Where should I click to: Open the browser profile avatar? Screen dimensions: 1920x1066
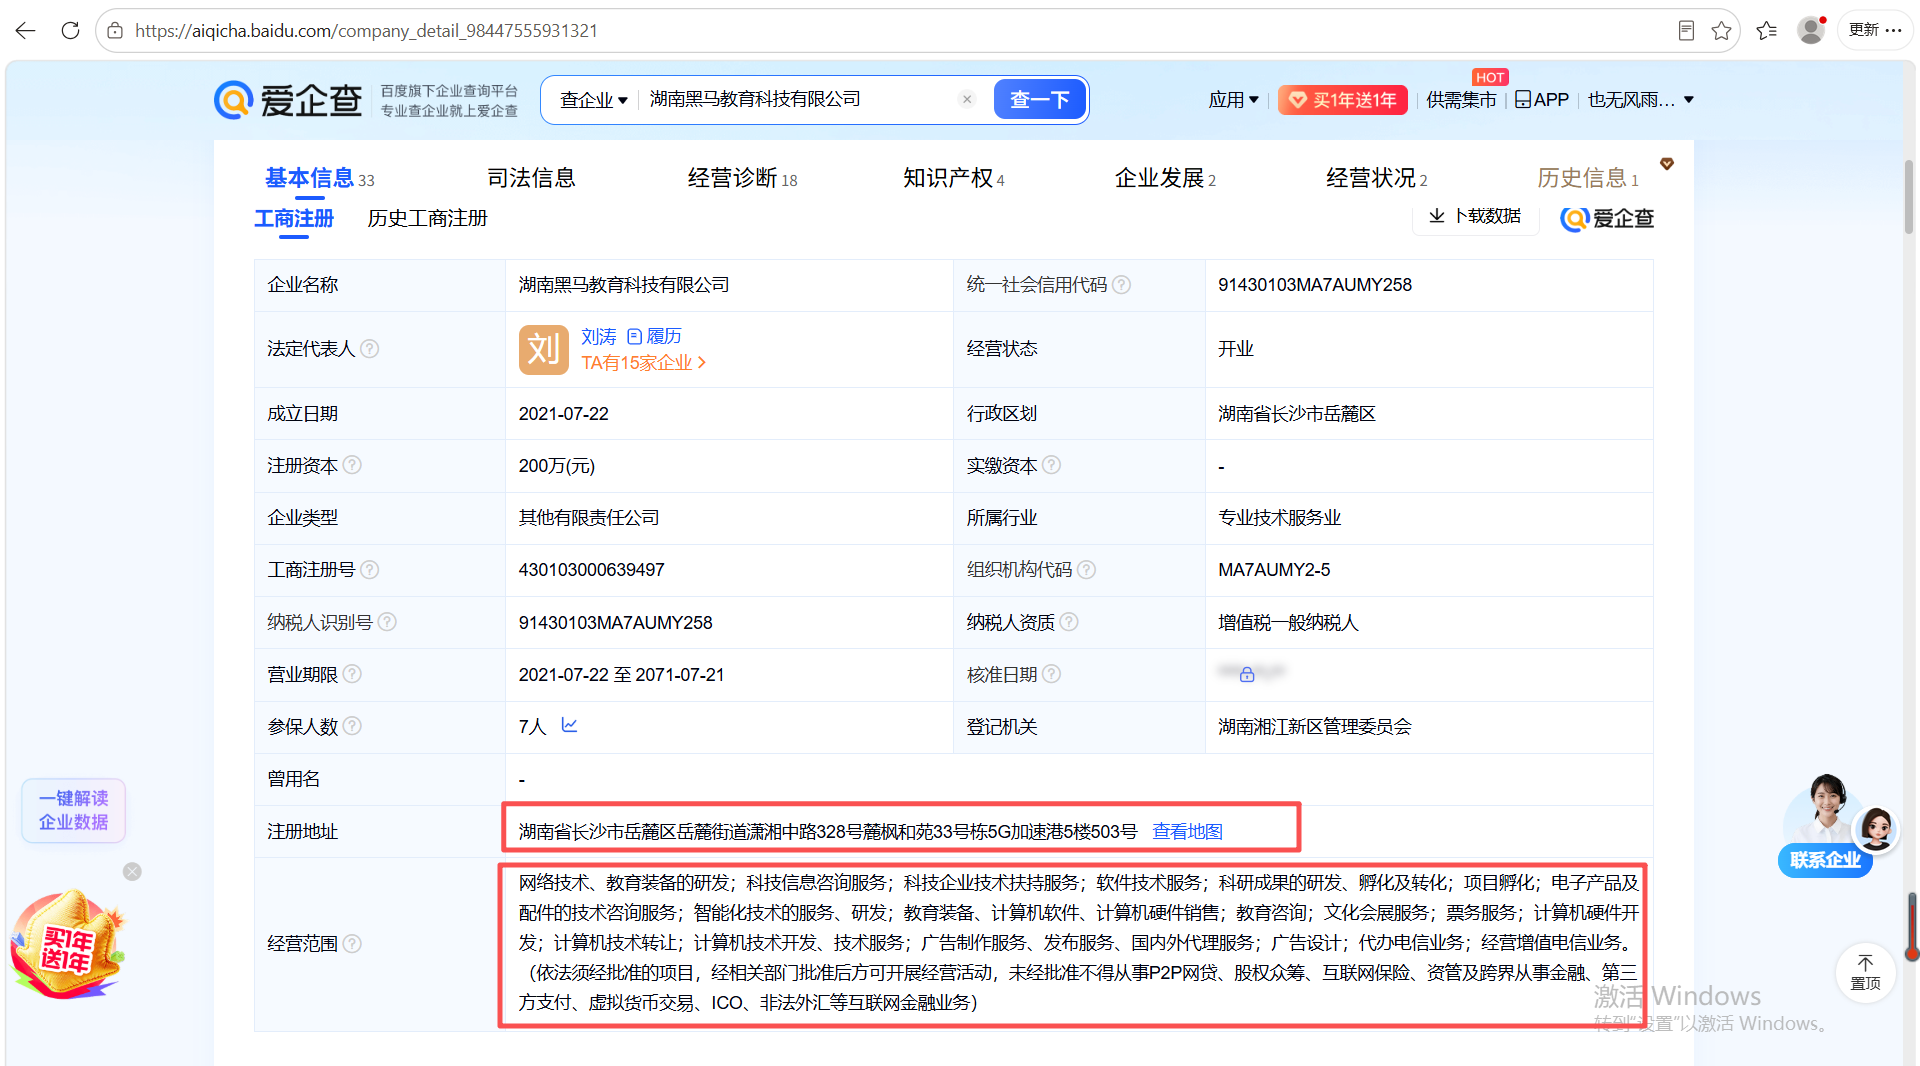click(x=1811, y=30)
